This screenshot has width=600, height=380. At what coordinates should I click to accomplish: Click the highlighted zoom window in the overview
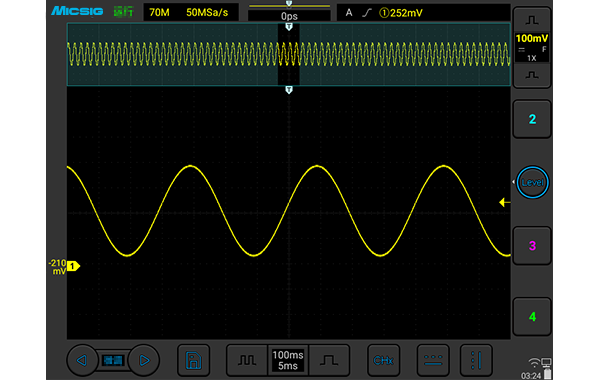coord(289,54)
